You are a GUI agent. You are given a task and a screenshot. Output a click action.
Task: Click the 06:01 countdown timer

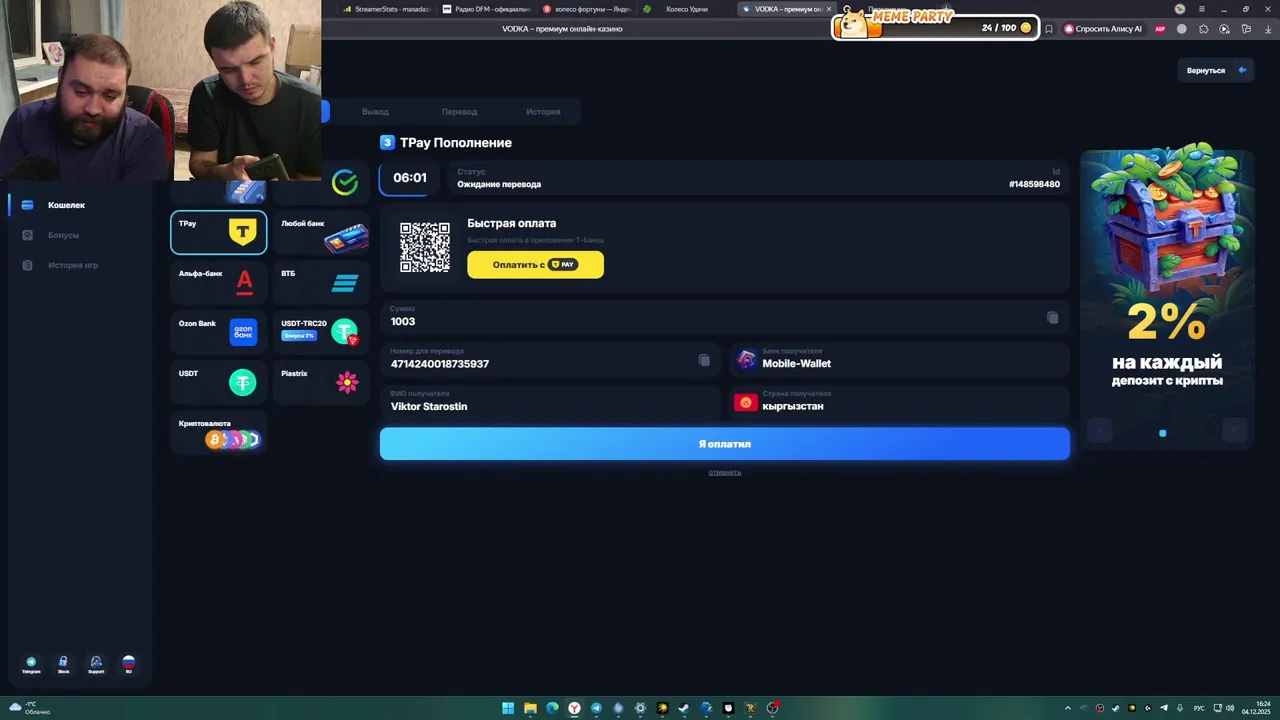click(410, 178)
